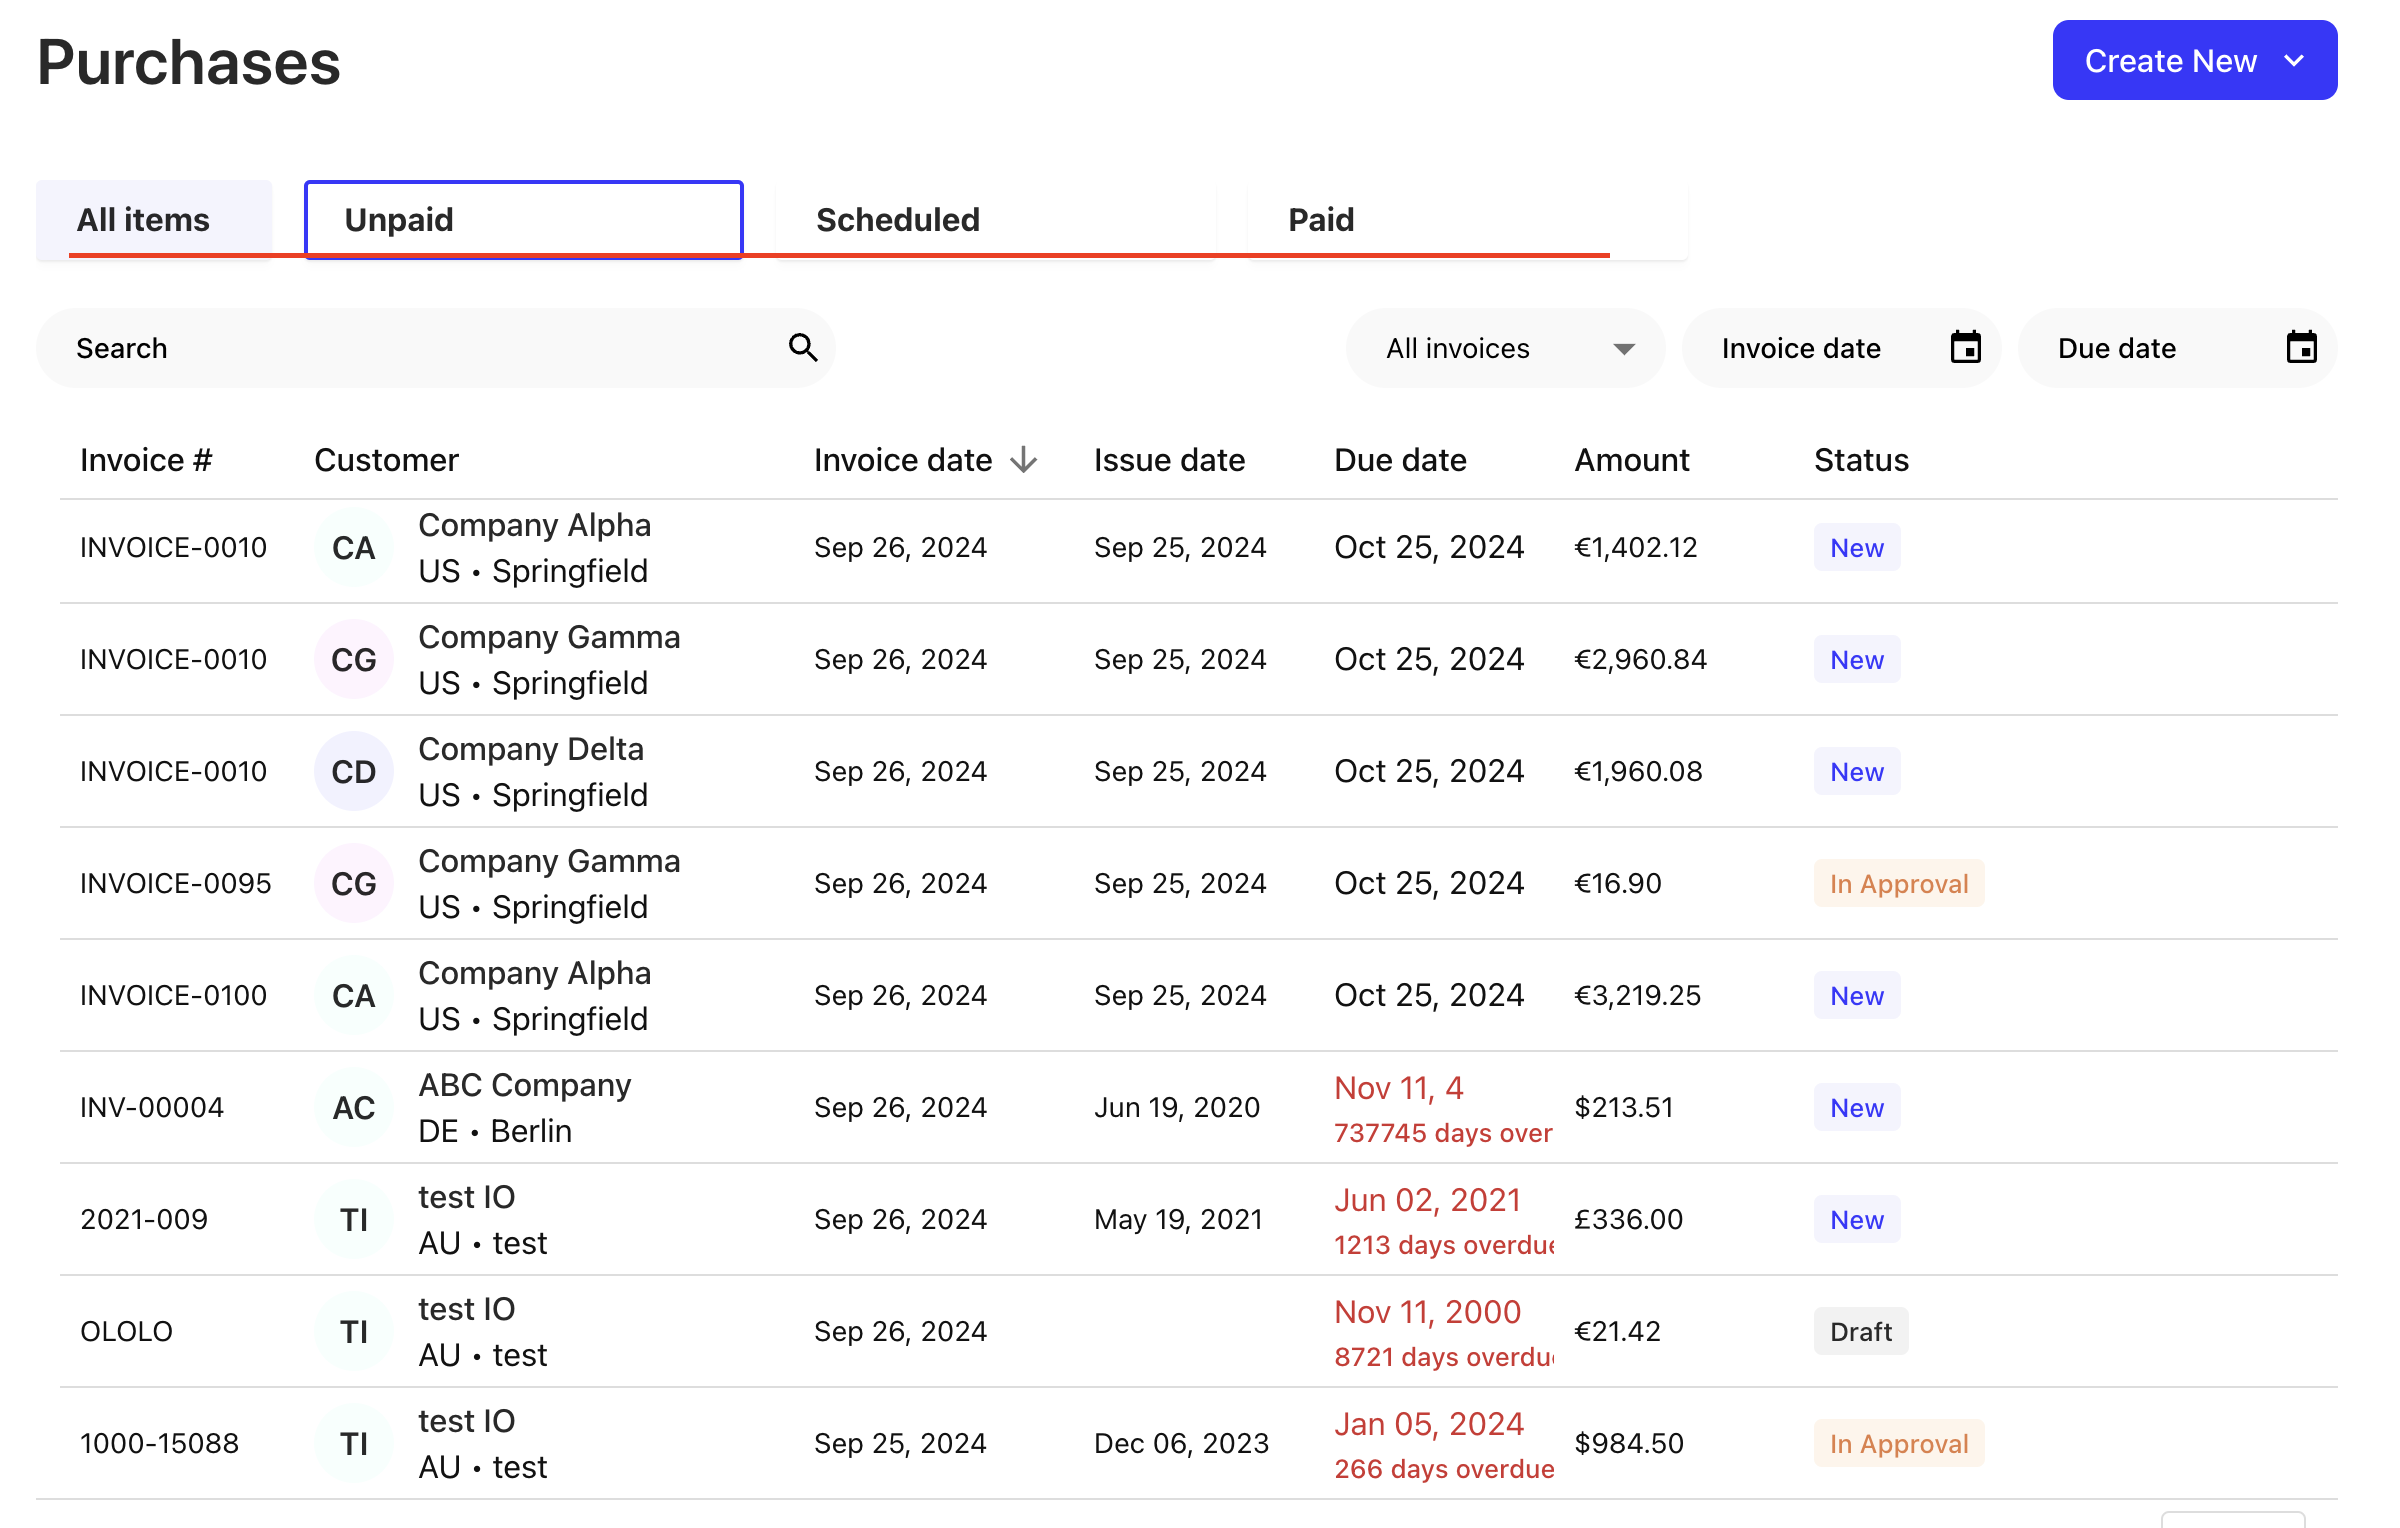Focus the Search input field
Image resolution: width=2400 pixels, height=1528 pixels.
[x=420, y=348]
